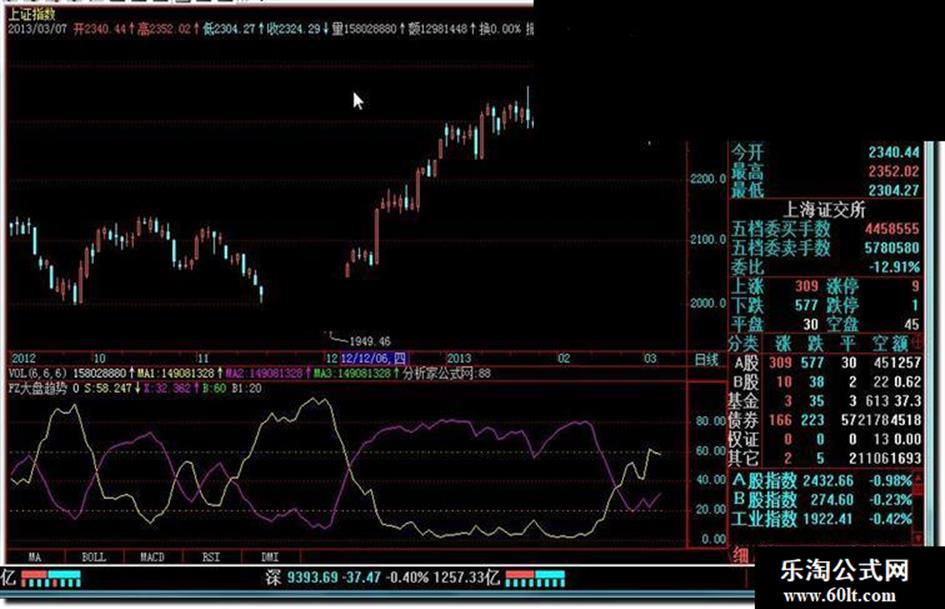945x609 pixels.
Task: Click the 1949.46 low price marker
Action: point(369,341)
